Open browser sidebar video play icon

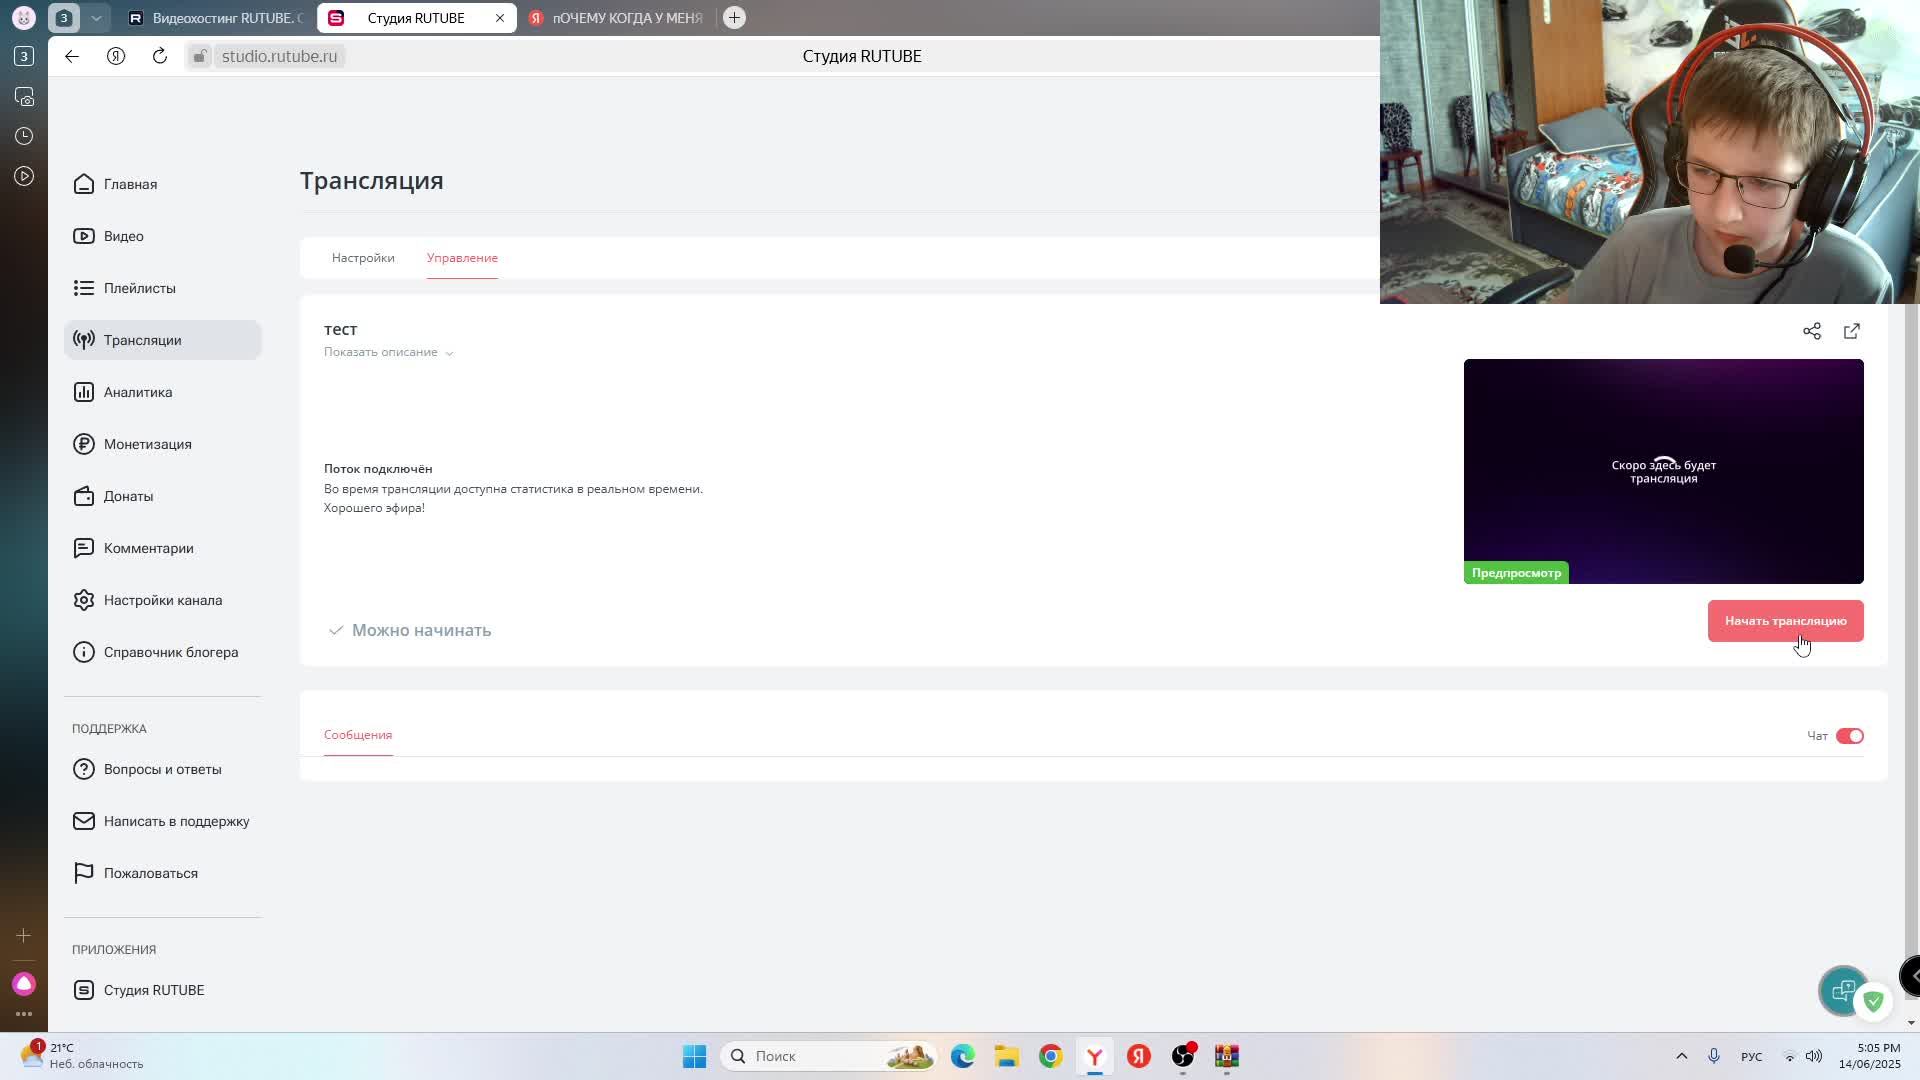click(x=24, y=176)
